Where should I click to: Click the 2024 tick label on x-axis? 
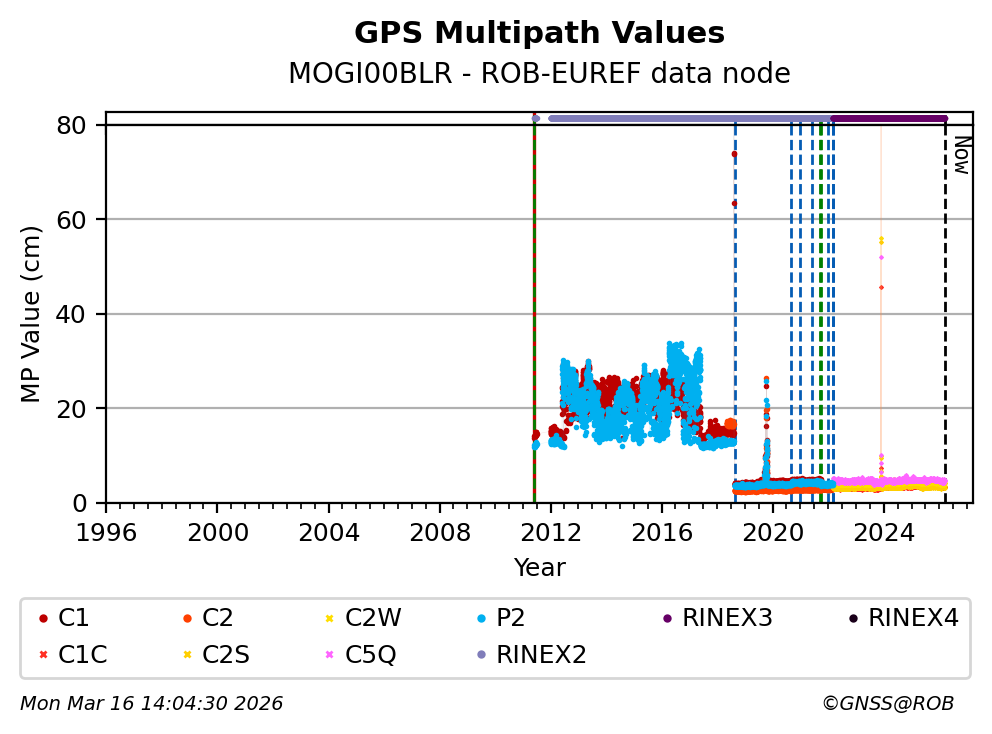883,532
